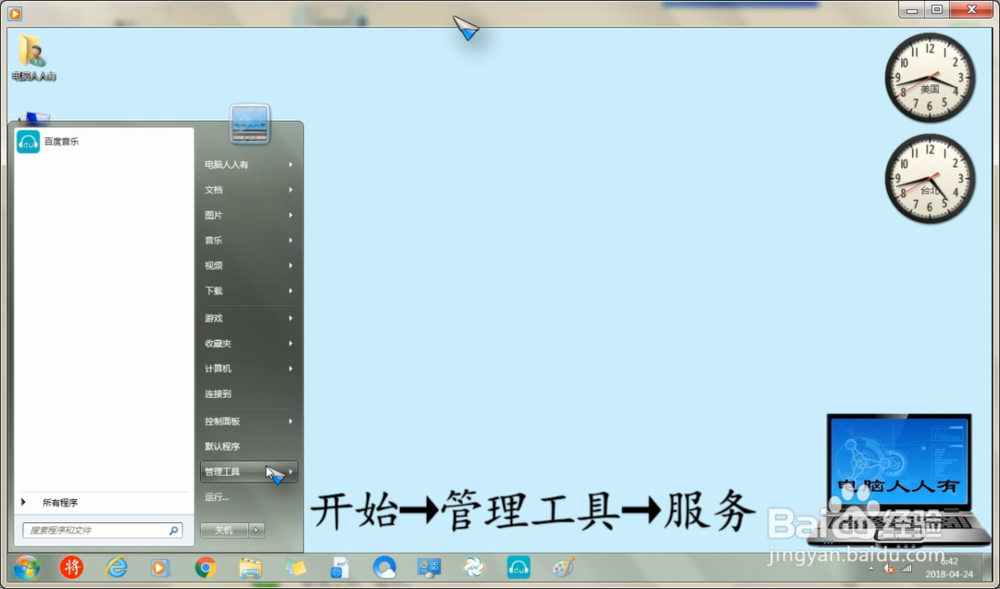Open the Windows Start orb
This screenshot has height=589, width=1000.
(26, 567)
